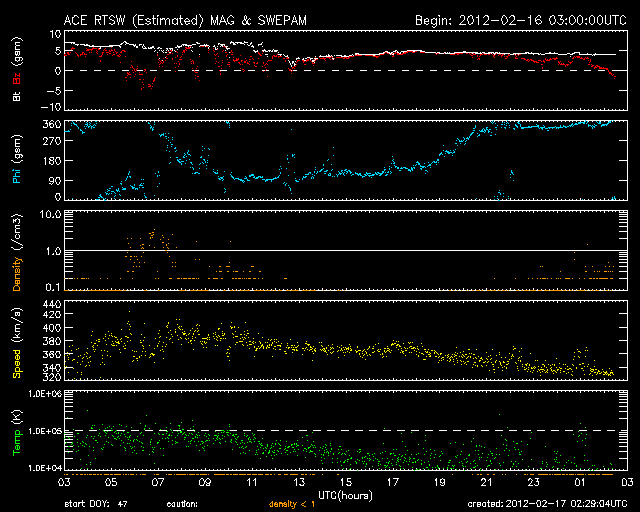Click the "340" tick on the Speed axis

(x=51, y=367)
